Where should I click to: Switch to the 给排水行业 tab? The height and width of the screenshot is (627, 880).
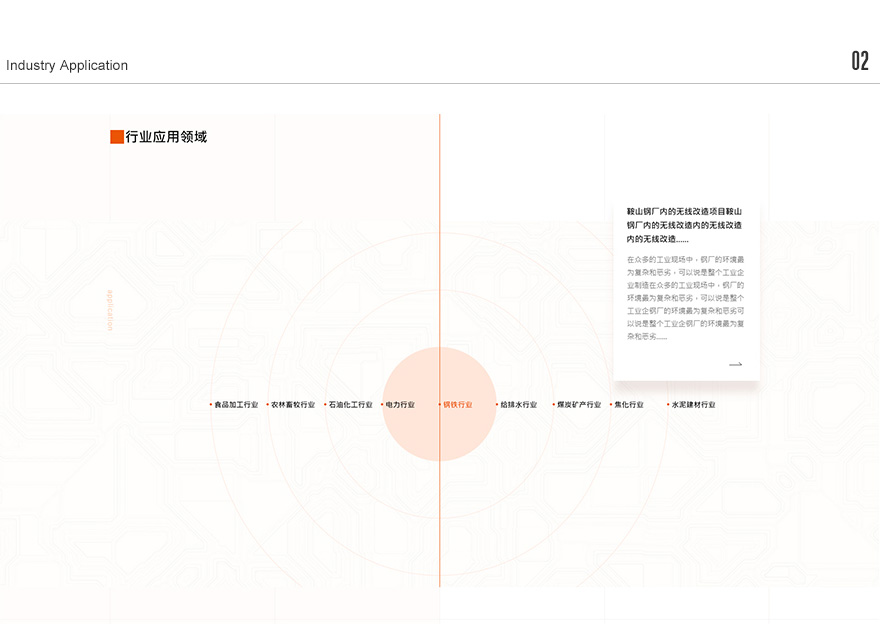(518, 405)
